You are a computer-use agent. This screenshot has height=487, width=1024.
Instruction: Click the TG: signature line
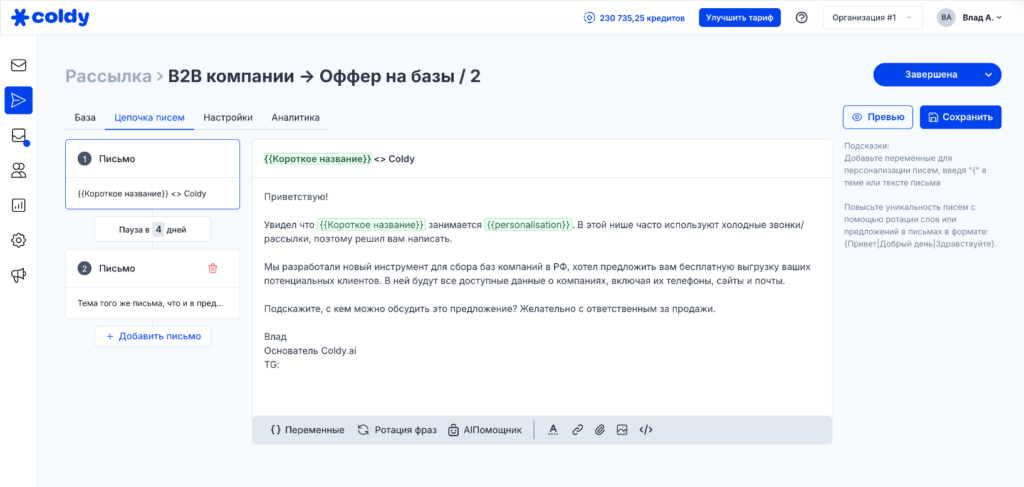(x=272, y=365)
